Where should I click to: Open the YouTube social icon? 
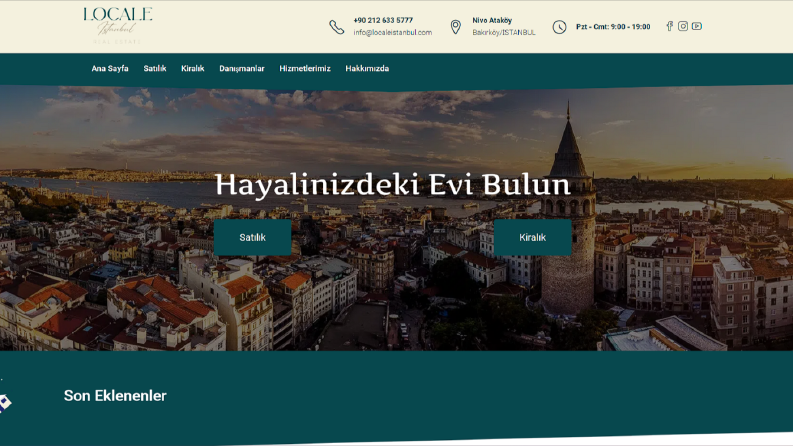(x=697, y=26)
